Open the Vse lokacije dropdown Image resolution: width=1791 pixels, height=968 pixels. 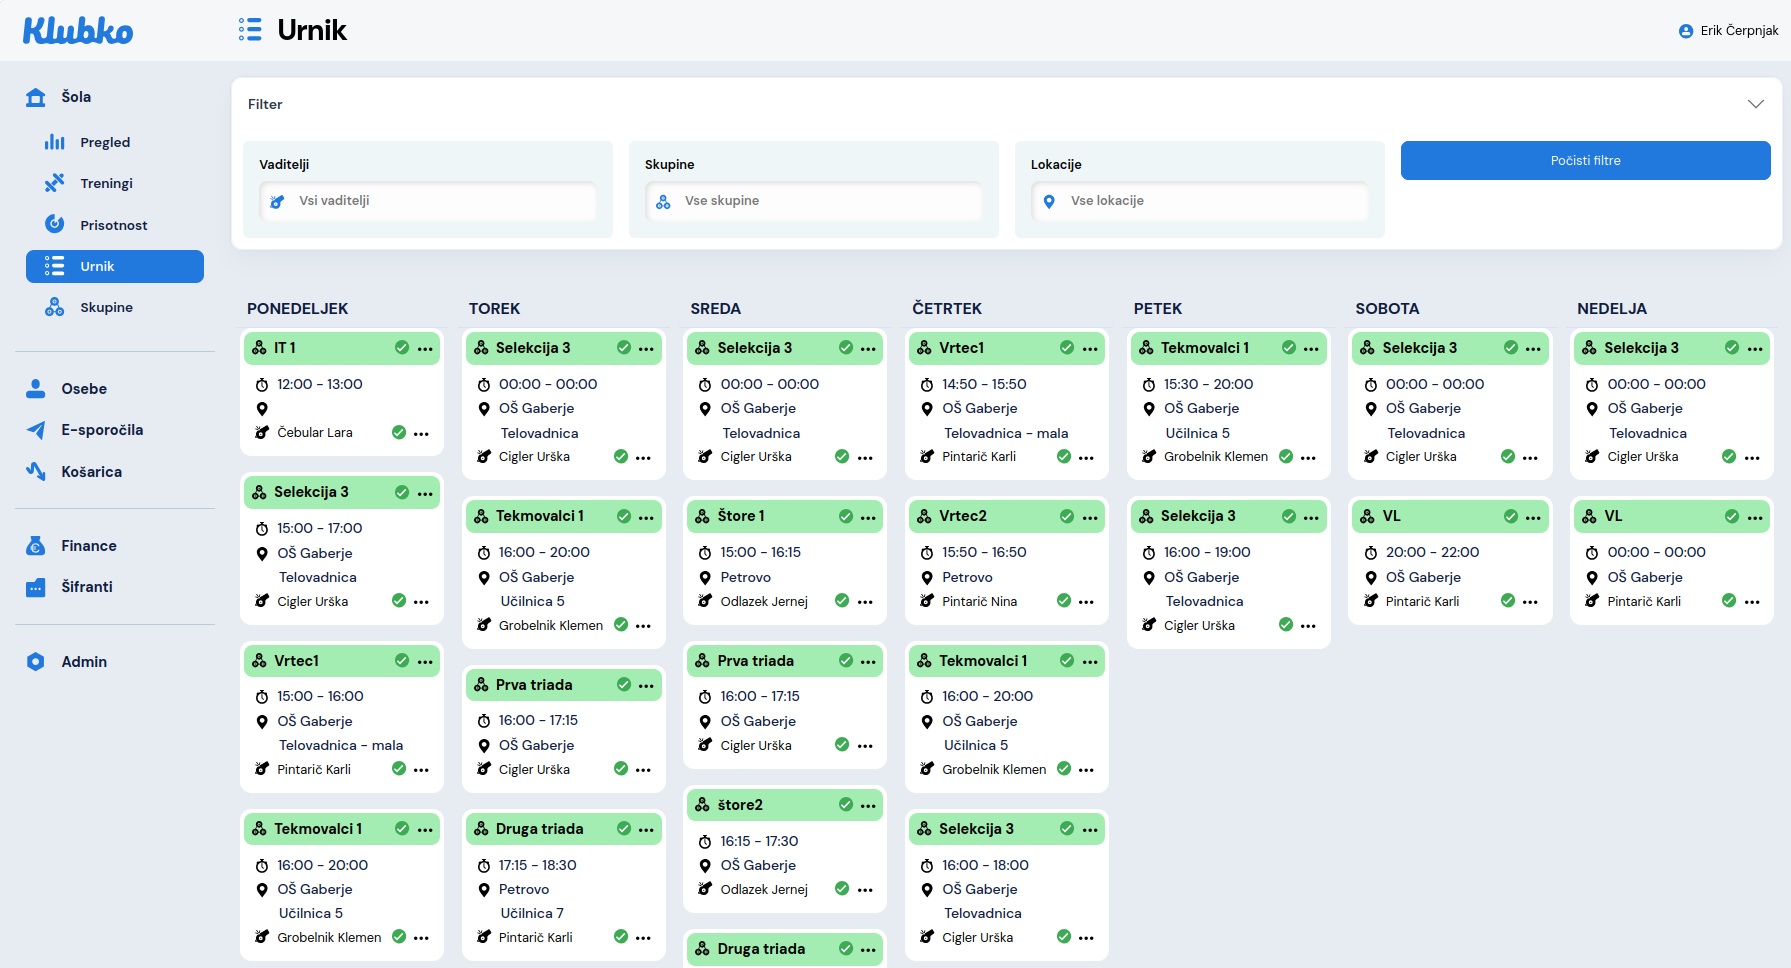click(1199, 201)
